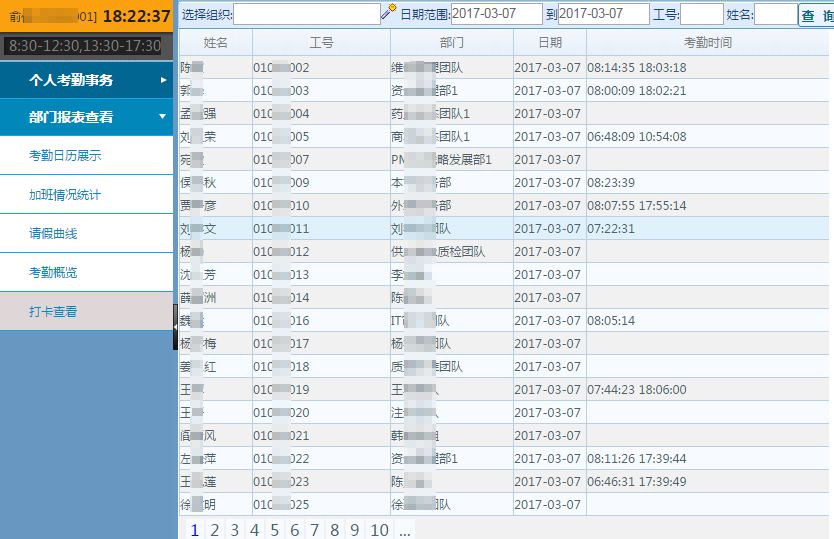This screenshot has width=834, height=539.
Task: Click the 查询 search button
Action: (x=816, y=15)
